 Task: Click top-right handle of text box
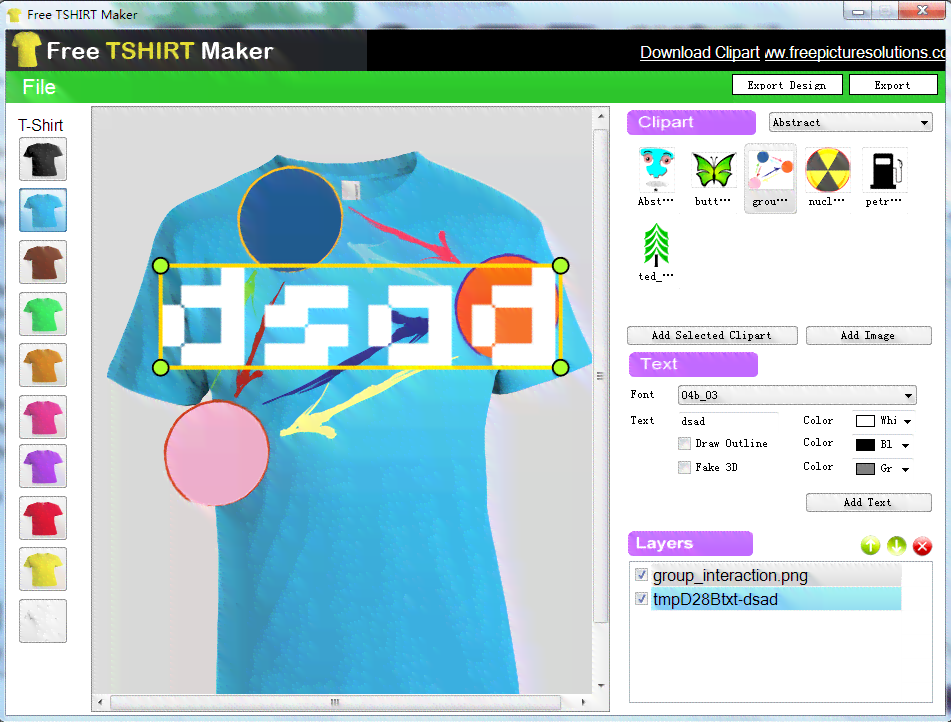point(560,266)
